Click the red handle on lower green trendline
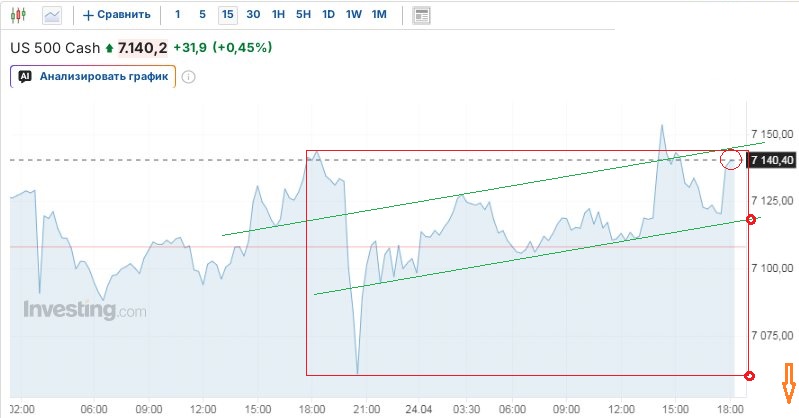The image size is (799, 418). [x=751, y=219]
